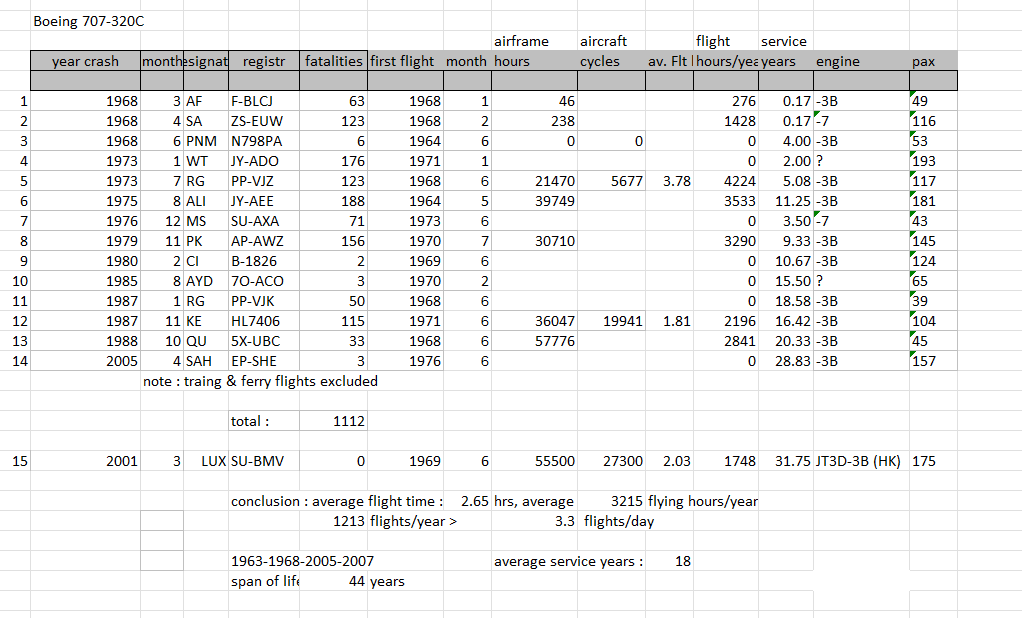The height and width of the screenshot is (618, 1022).
Task: Select pax cell 193
Action: [x=933, y=161]
